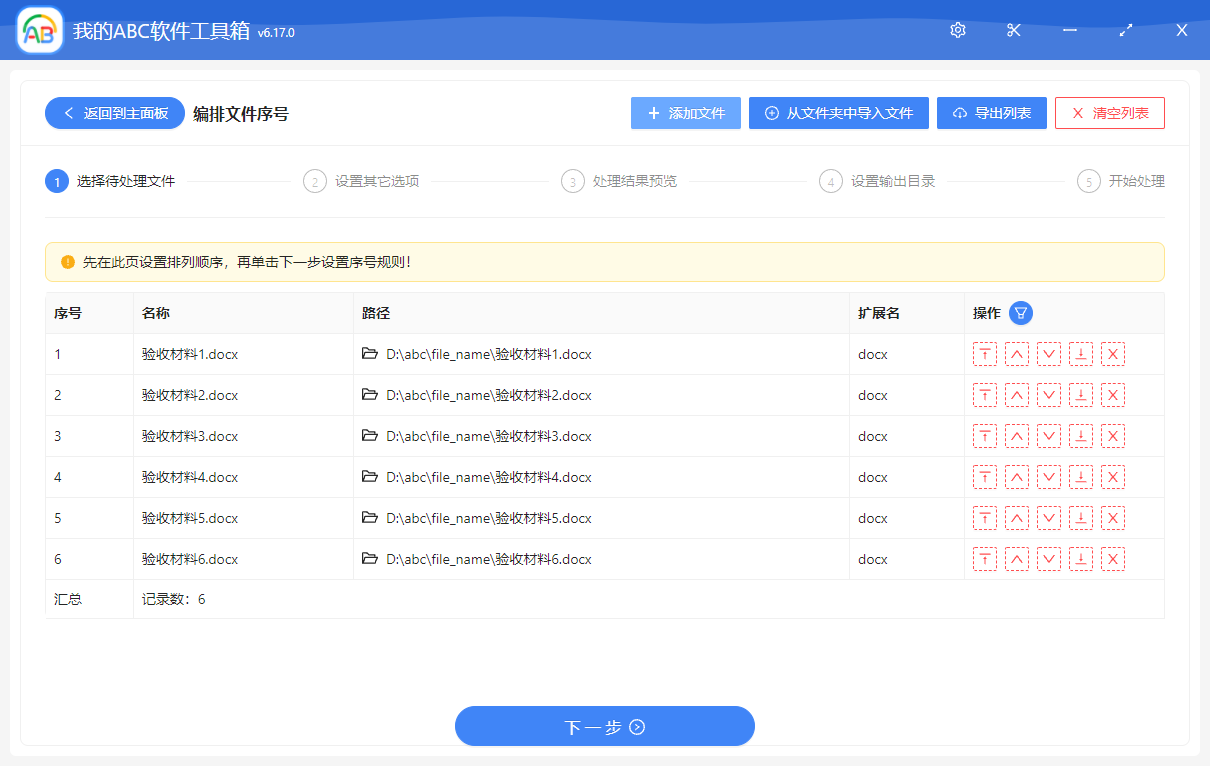Proceed using the 下一步 button

click(x=604, y=726)
